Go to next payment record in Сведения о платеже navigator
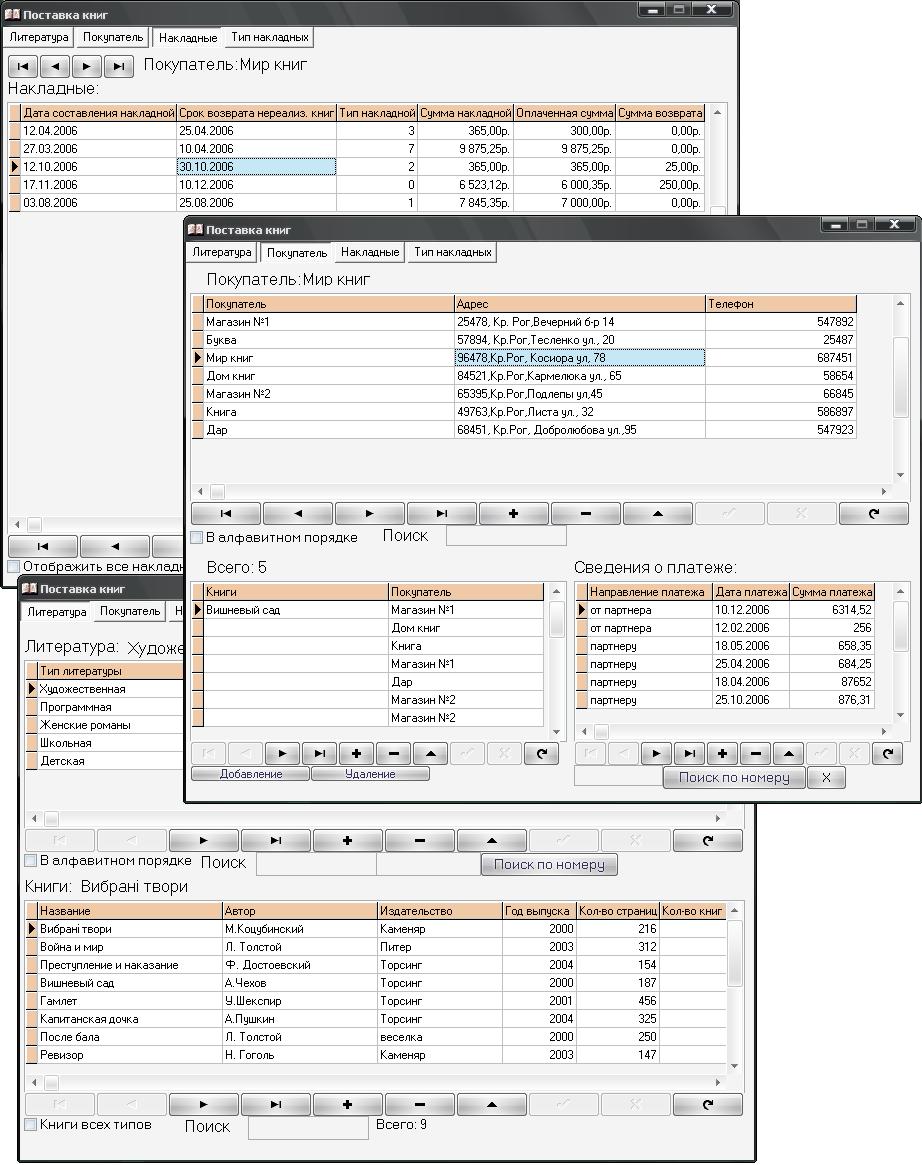 (656, 753)
